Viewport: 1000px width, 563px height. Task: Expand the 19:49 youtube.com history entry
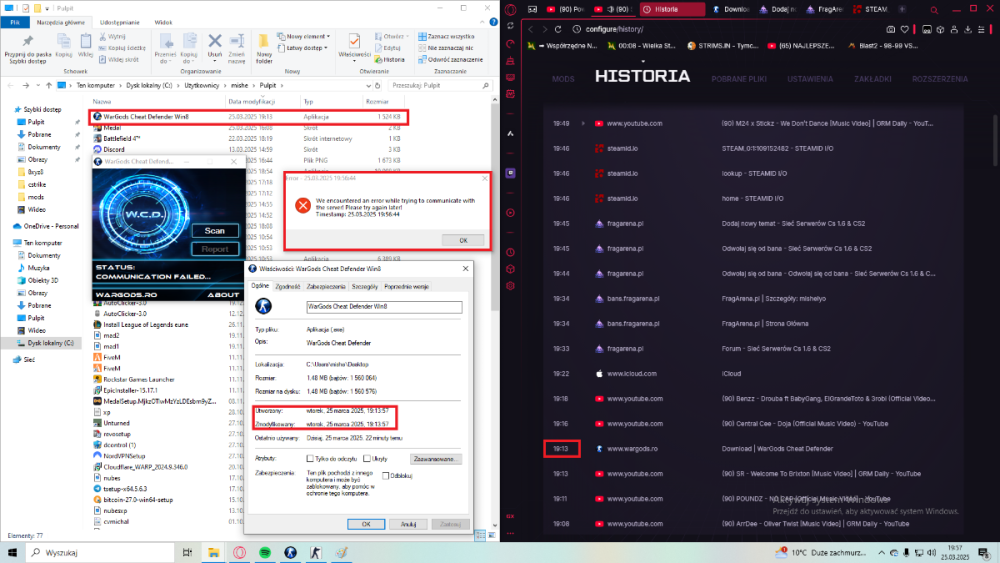[583, 124]
